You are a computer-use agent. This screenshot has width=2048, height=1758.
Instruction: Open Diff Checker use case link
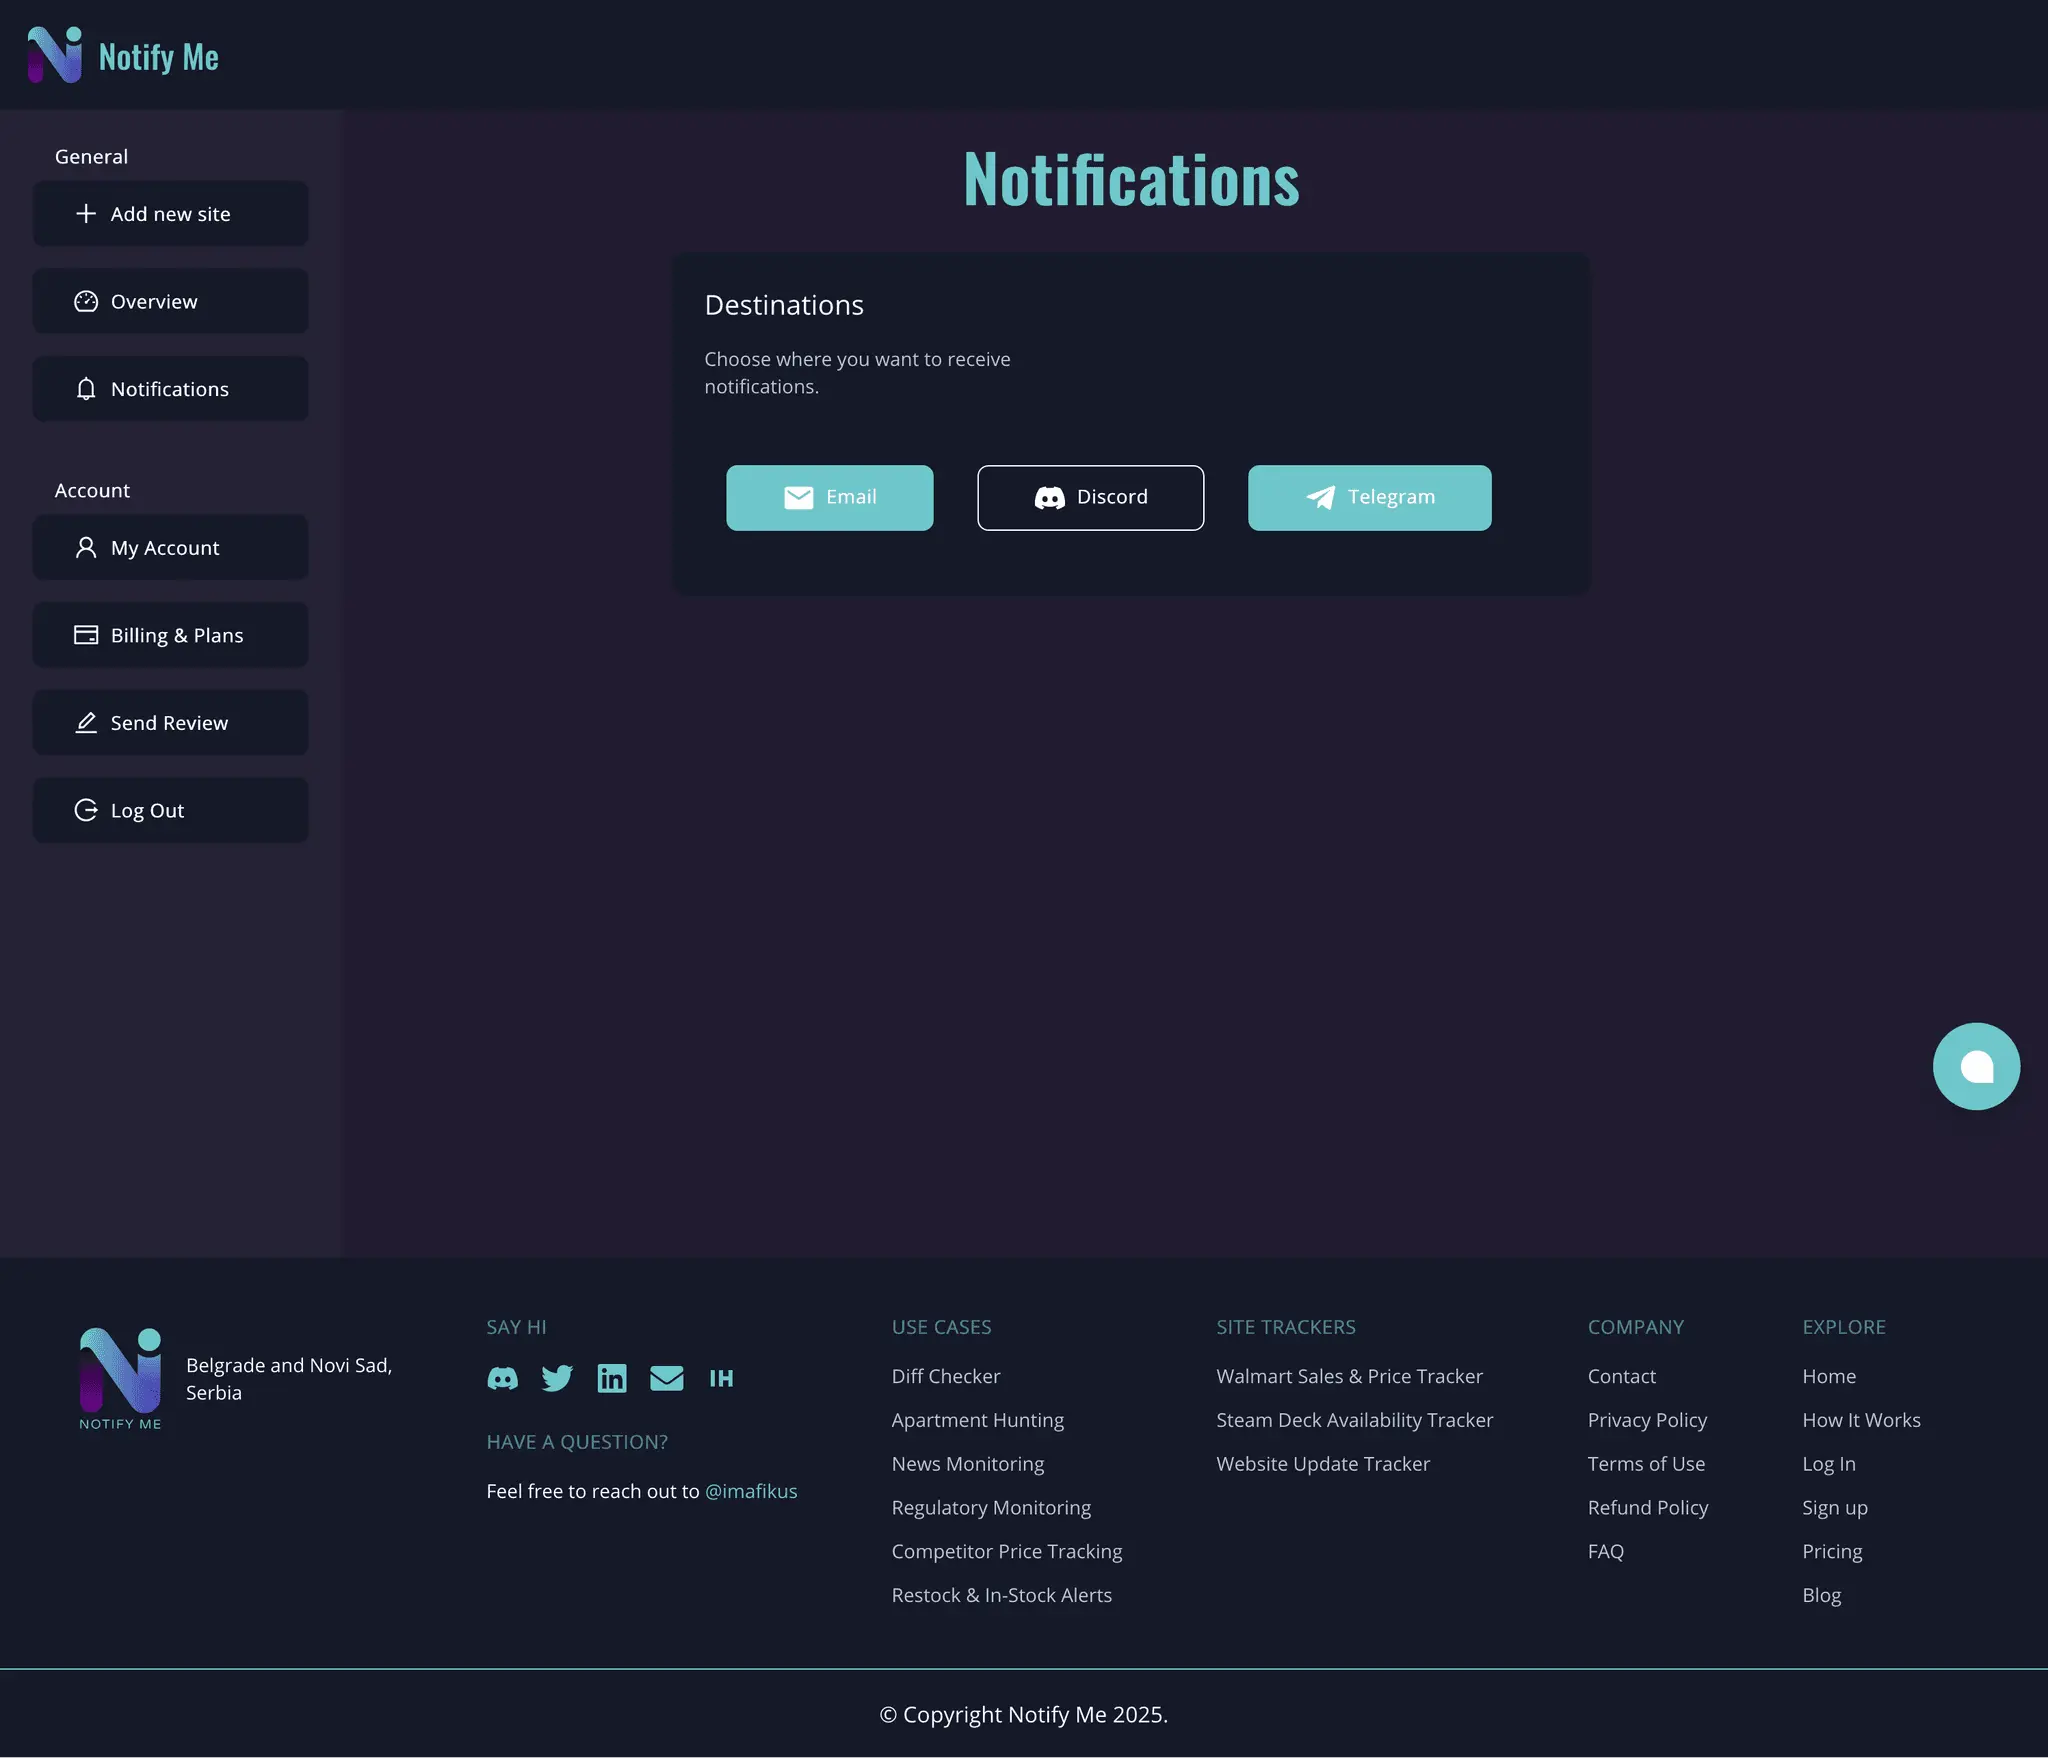pos(946,1376)
